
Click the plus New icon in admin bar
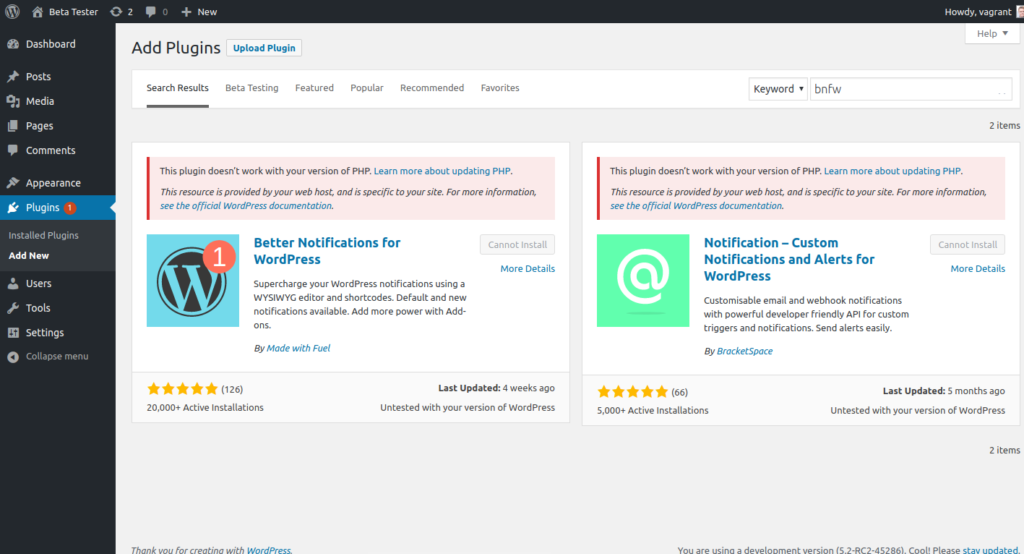pos(186,12)
